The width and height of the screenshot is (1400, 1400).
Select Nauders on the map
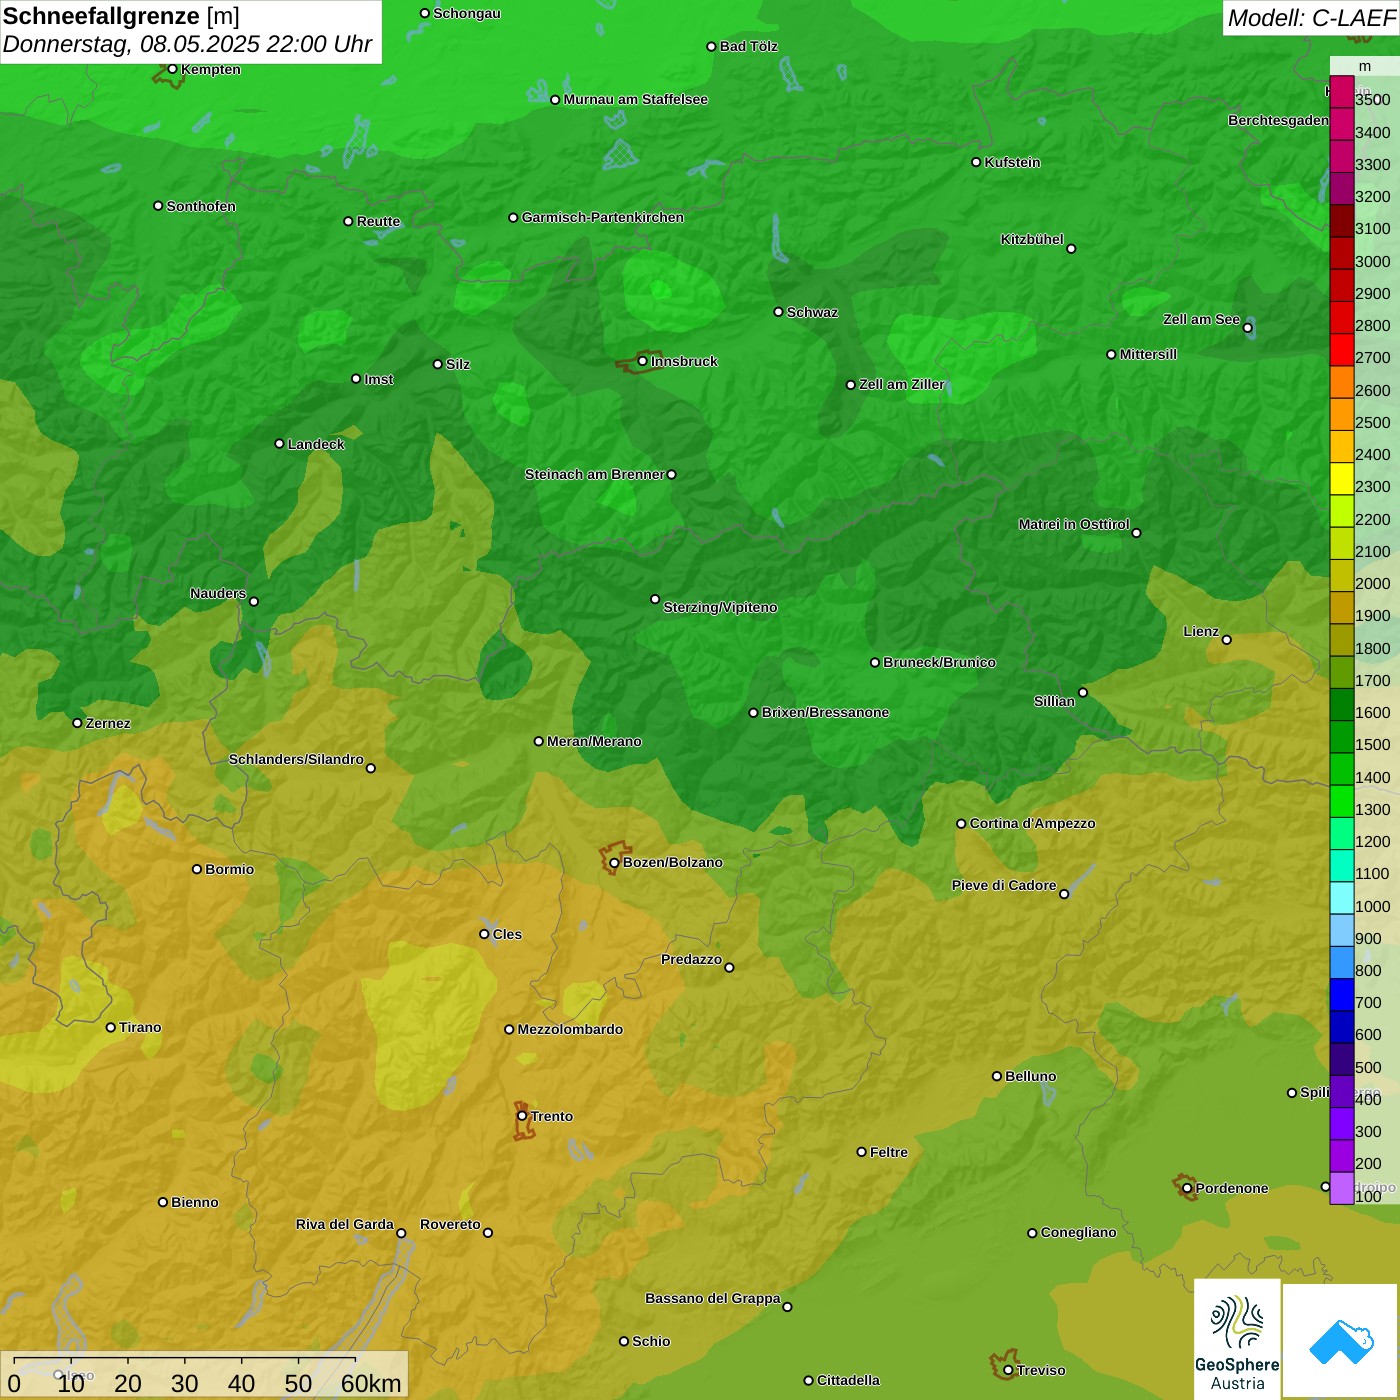218,593
